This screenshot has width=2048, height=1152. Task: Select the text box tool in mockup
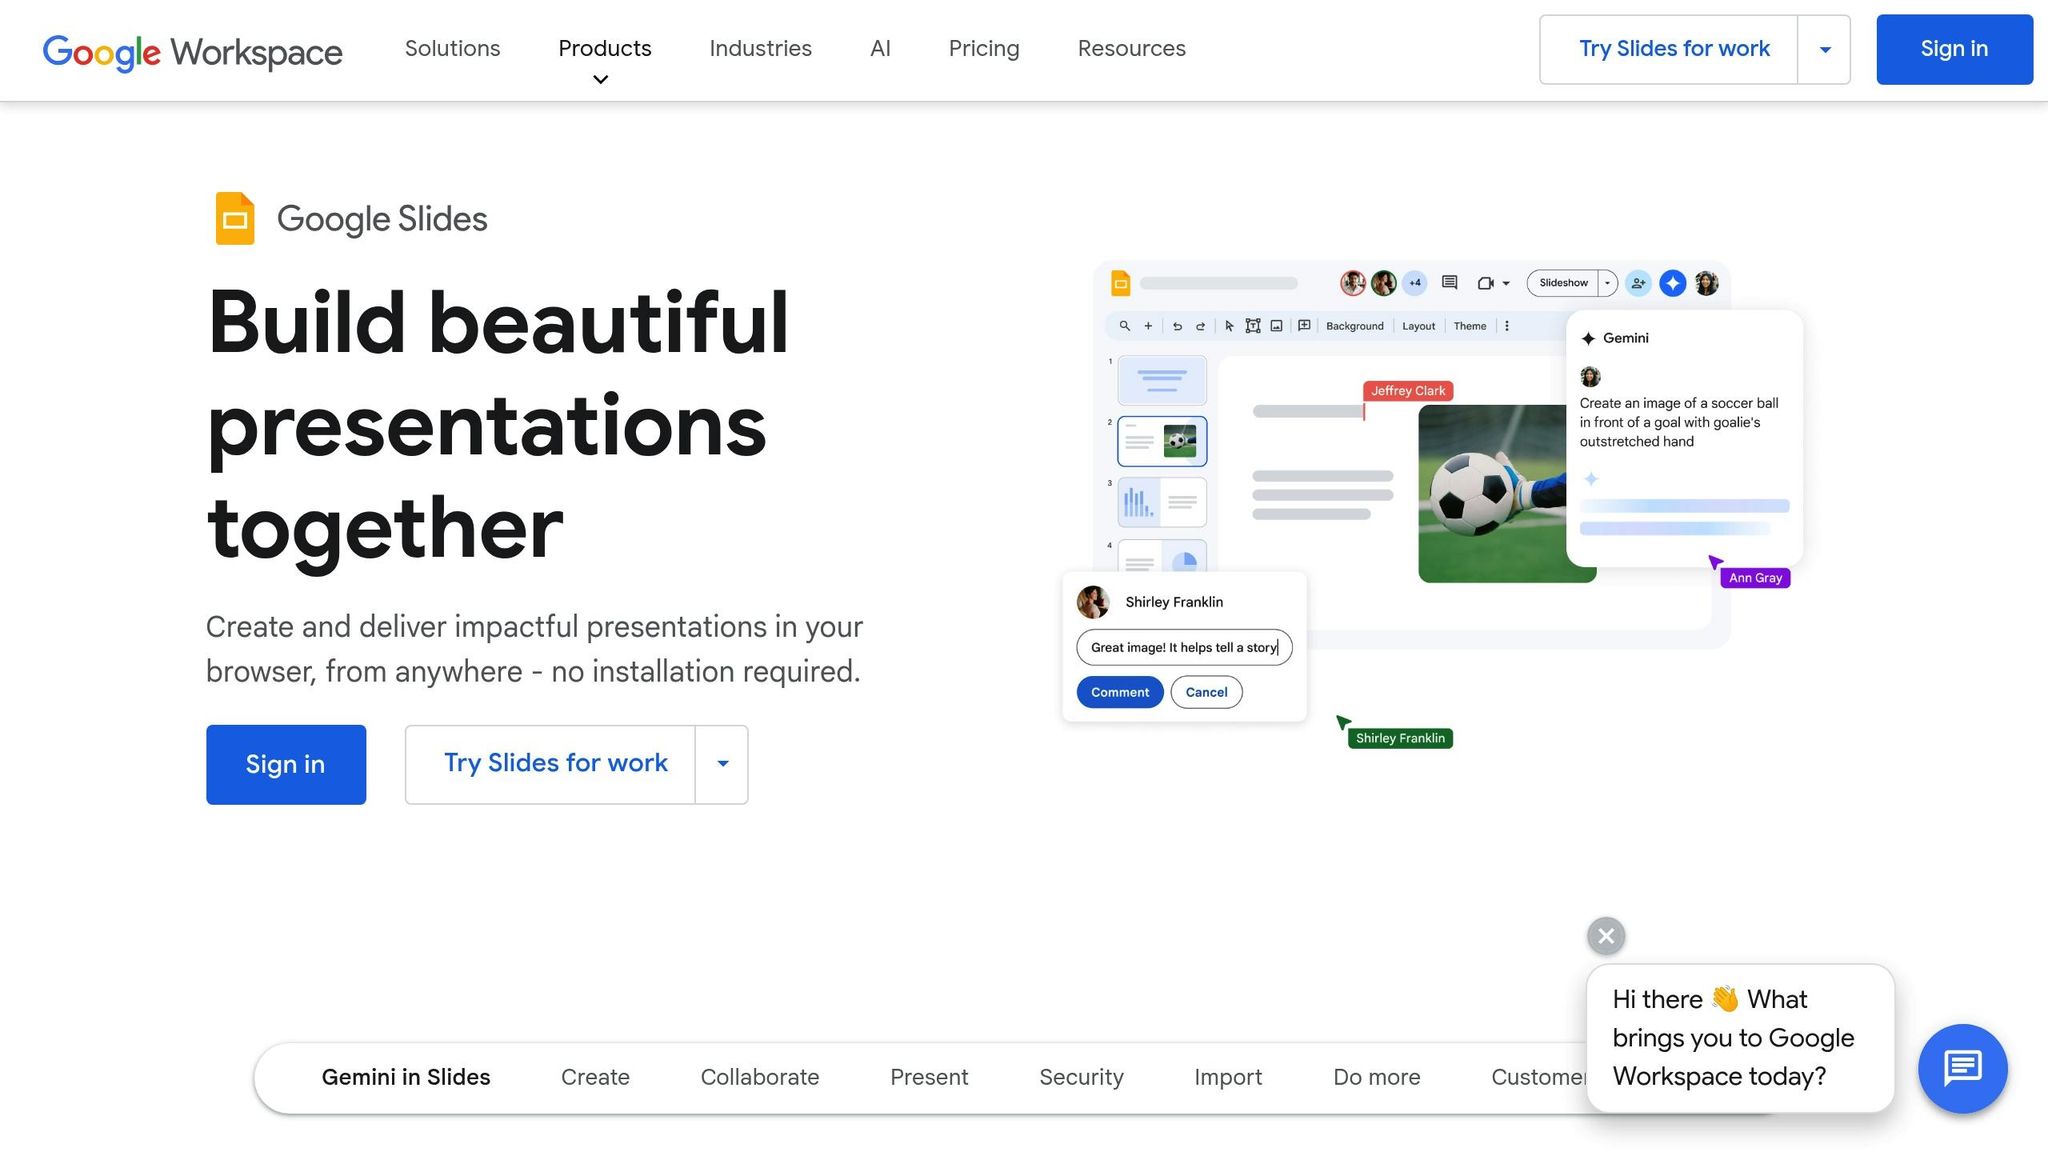[x=1252, y=326]
